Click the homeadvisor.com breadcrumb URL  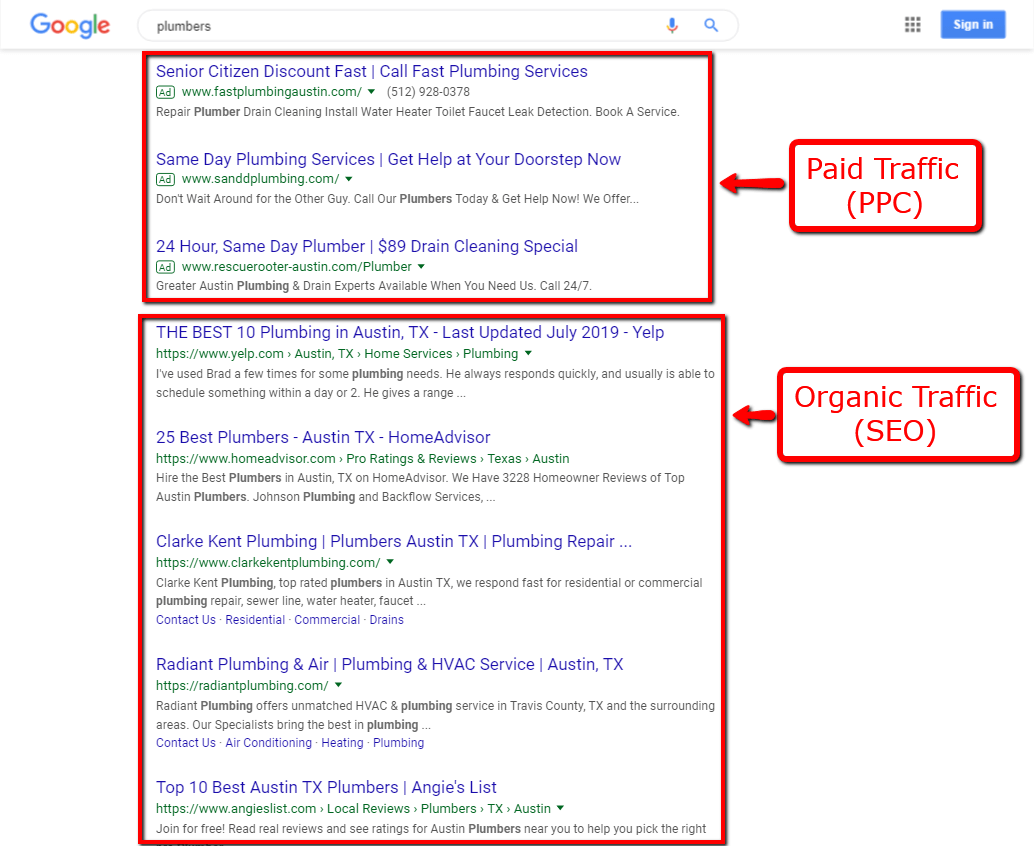pyautogui.click(x=363, y=459)
